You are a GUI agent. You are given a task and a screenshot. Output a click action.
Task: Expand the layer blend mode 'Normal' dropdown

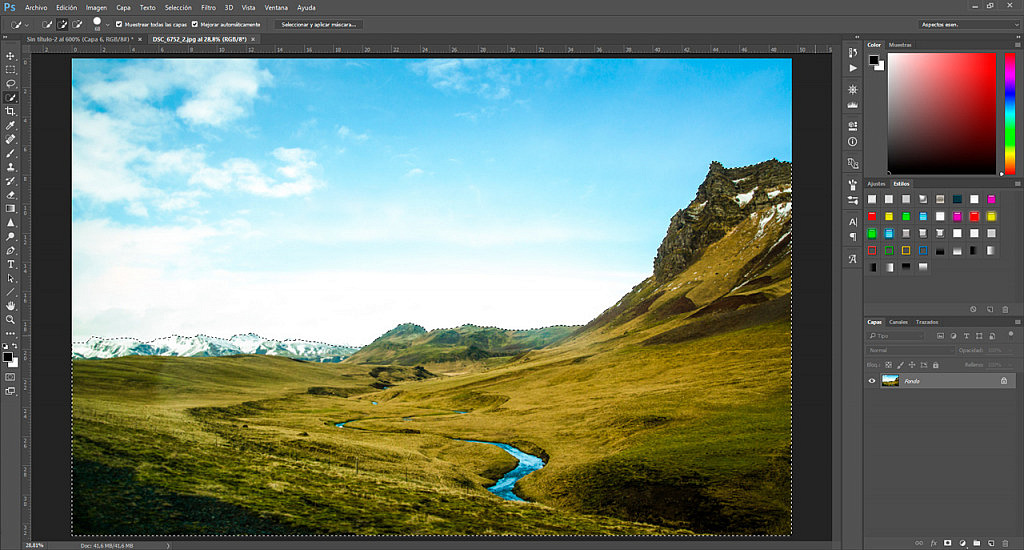pos(910,351)
